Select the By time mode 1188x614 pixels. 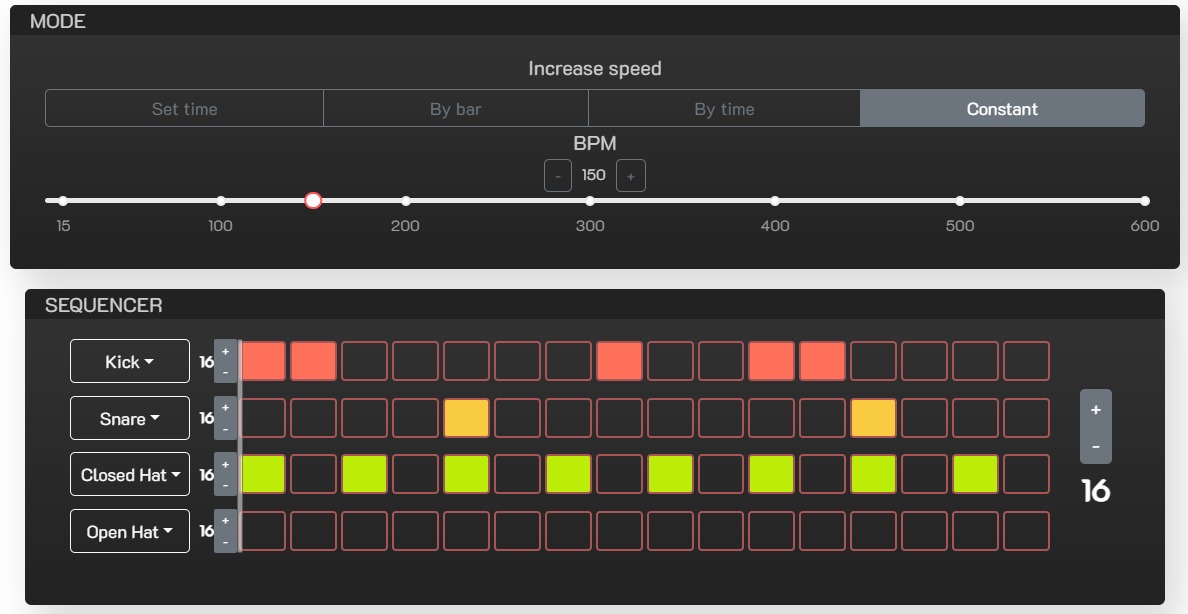(x=724, y=108)
